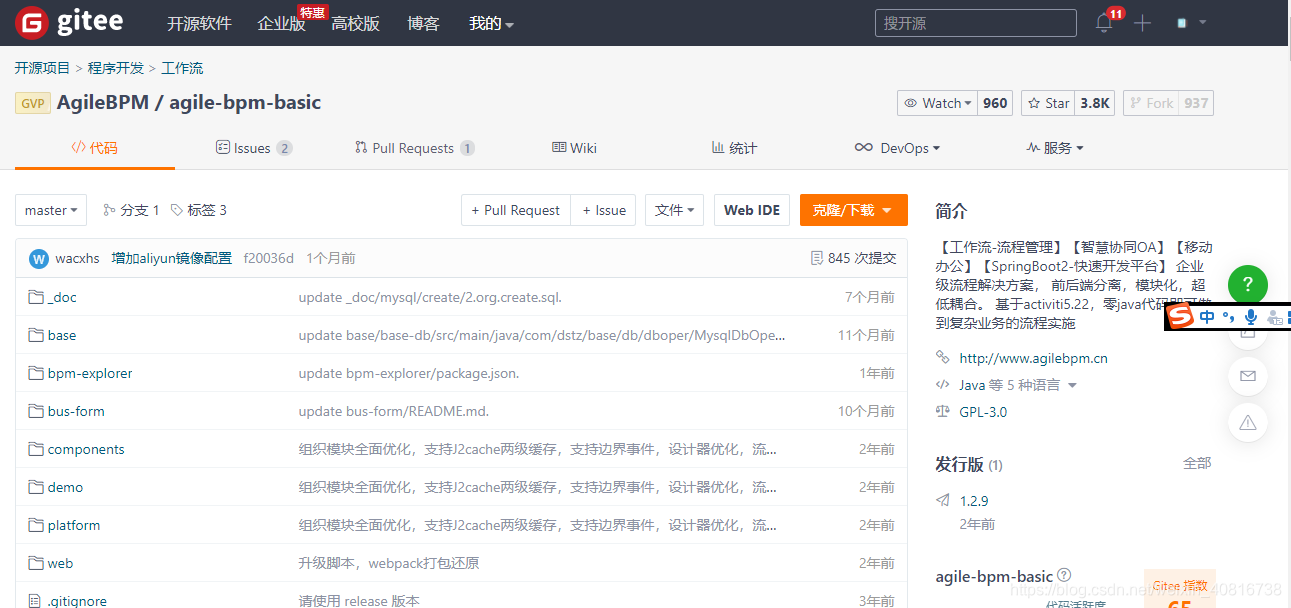Click the help icon beside agile-bpm-basic

[x=1064, y=575]
